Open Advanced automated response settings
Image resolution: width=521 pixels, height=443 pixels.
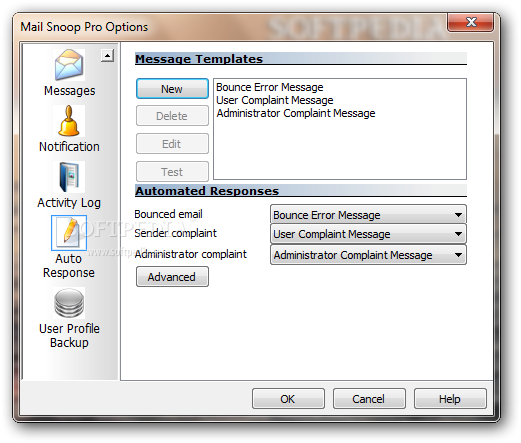pyautogui.click(x=172, y=276)
